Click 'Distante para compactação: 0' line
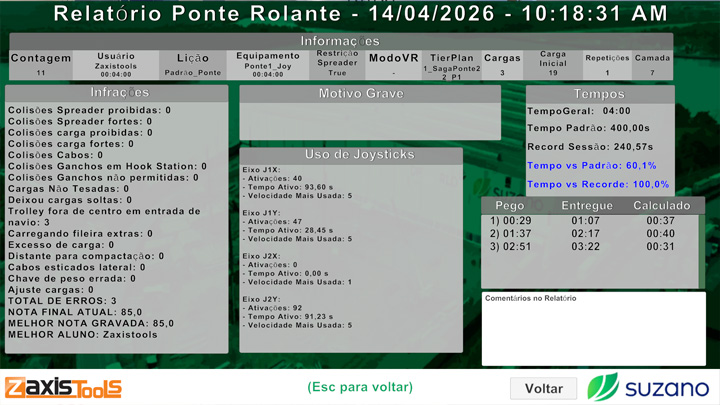The height and width of the screenshot is (405, 720). pos(86,256)
